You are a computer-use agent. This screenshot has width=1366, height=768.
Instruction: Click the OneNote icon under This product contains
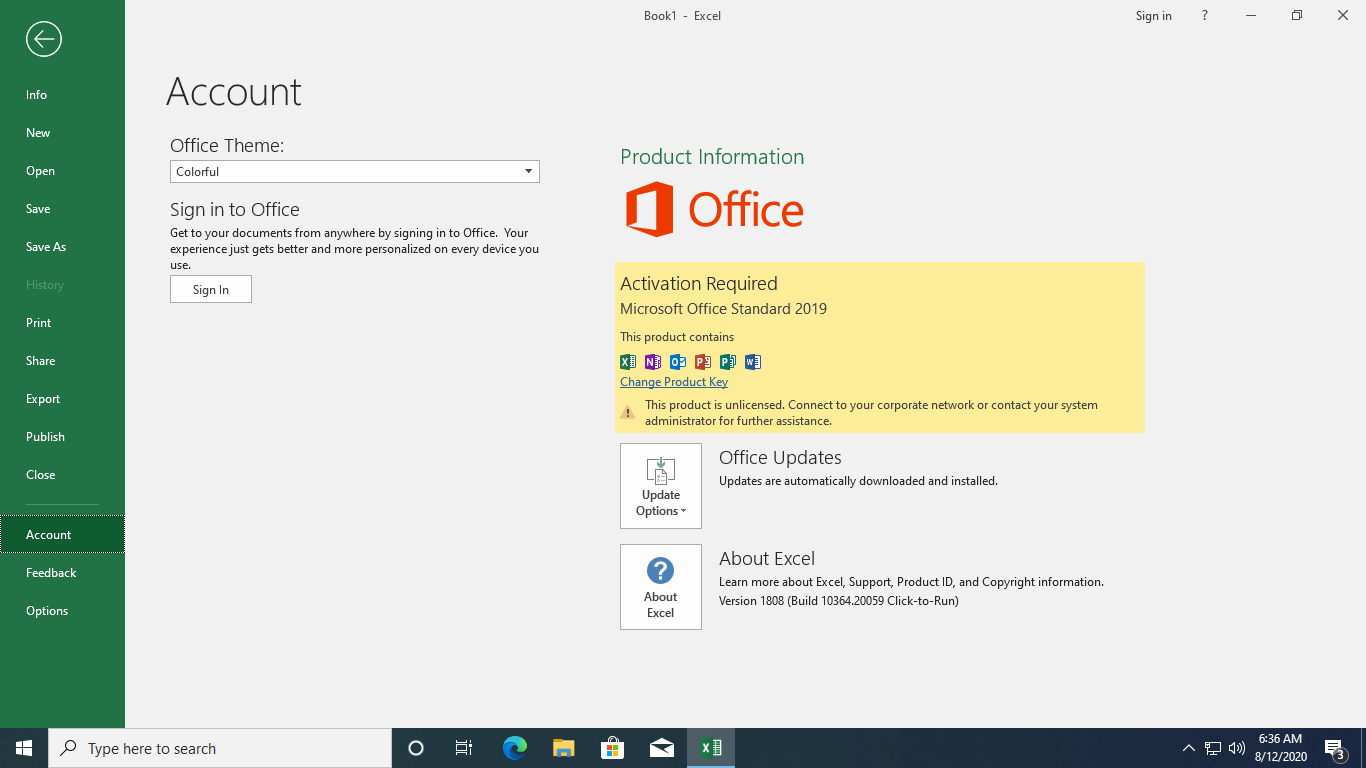click(653, 362)
